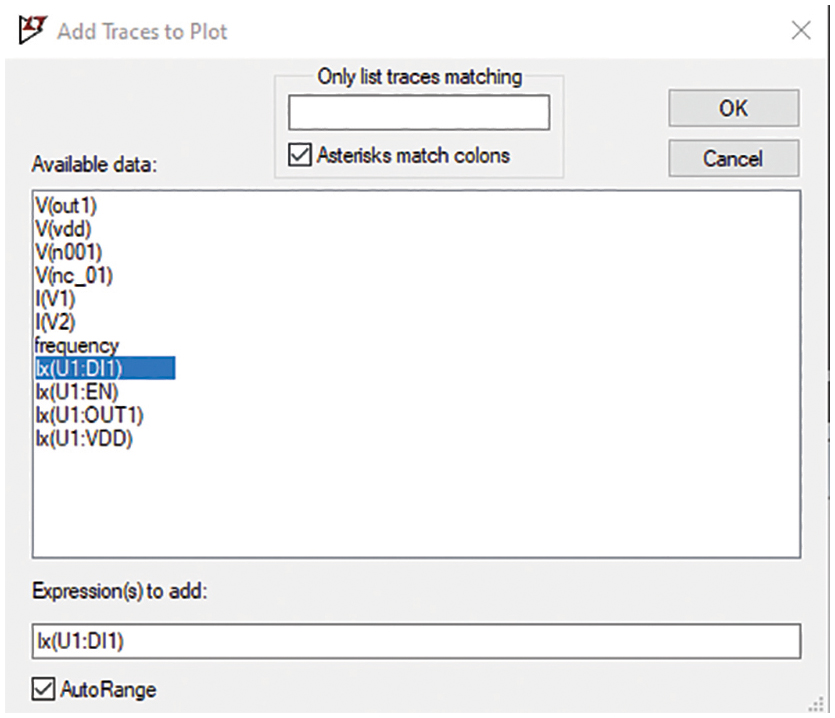The image size is (835, 718).
Task: Select Ix(U1:EN) in the list
Action: [x=77, y=392]
